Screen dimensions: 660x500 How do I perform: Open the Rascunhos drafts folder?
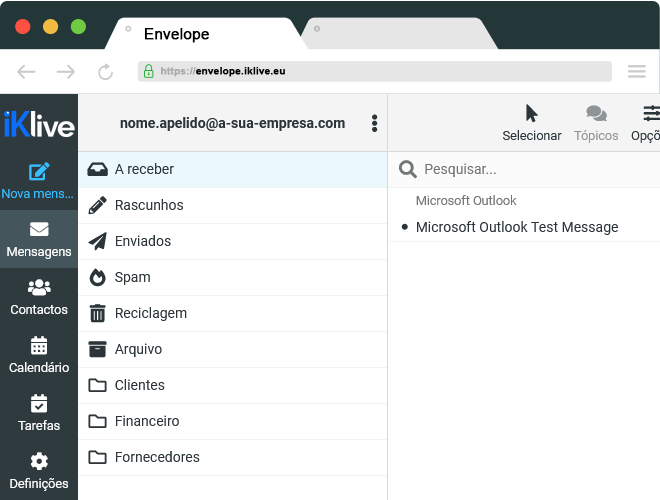click(x=149, y=205)
